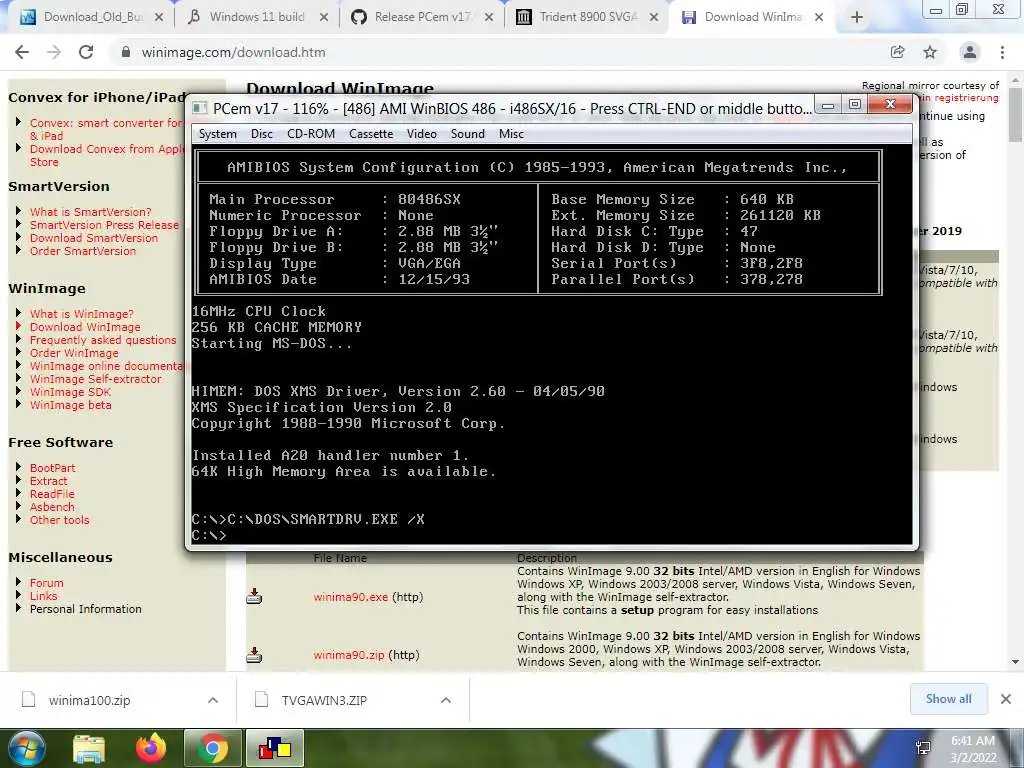Open the Frequently asked questions link
1024x768 pixels.
tap(103, 340)
